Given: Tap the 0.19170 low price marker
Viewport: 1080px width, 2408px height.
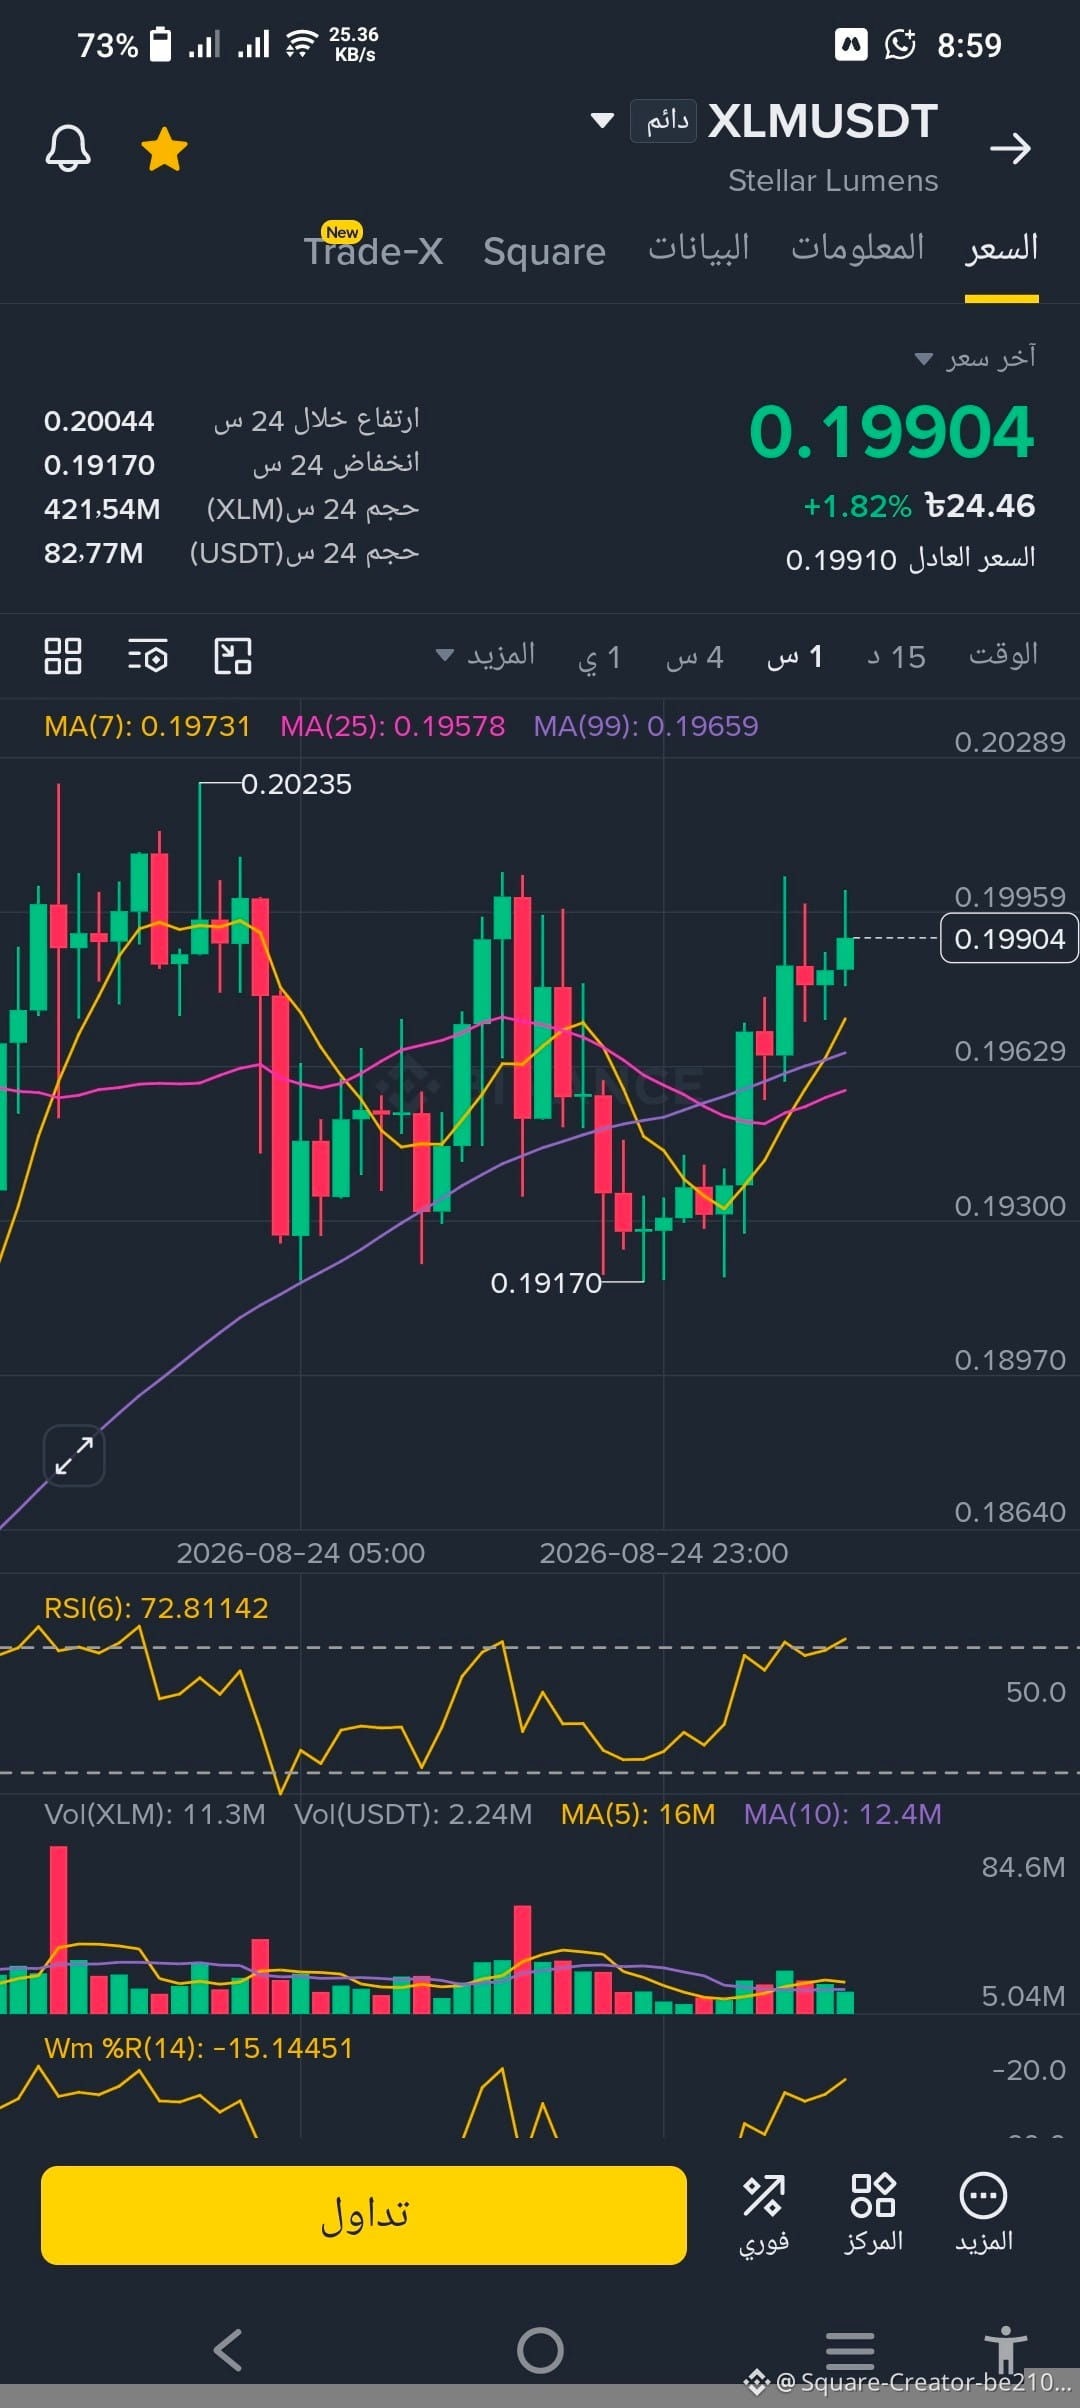Looking at the screenshot, I should pyautogui.click(x=546, y=1283).
